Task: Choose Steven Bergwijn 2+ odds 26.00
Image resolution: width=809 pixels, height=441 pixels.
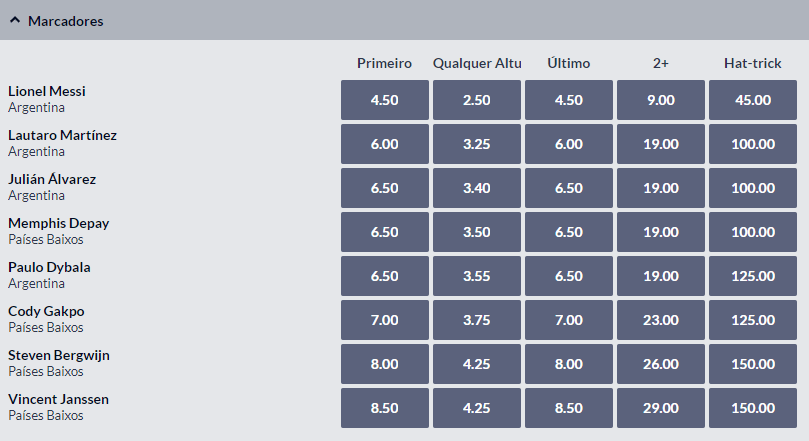Action: (x=661, y=364)
